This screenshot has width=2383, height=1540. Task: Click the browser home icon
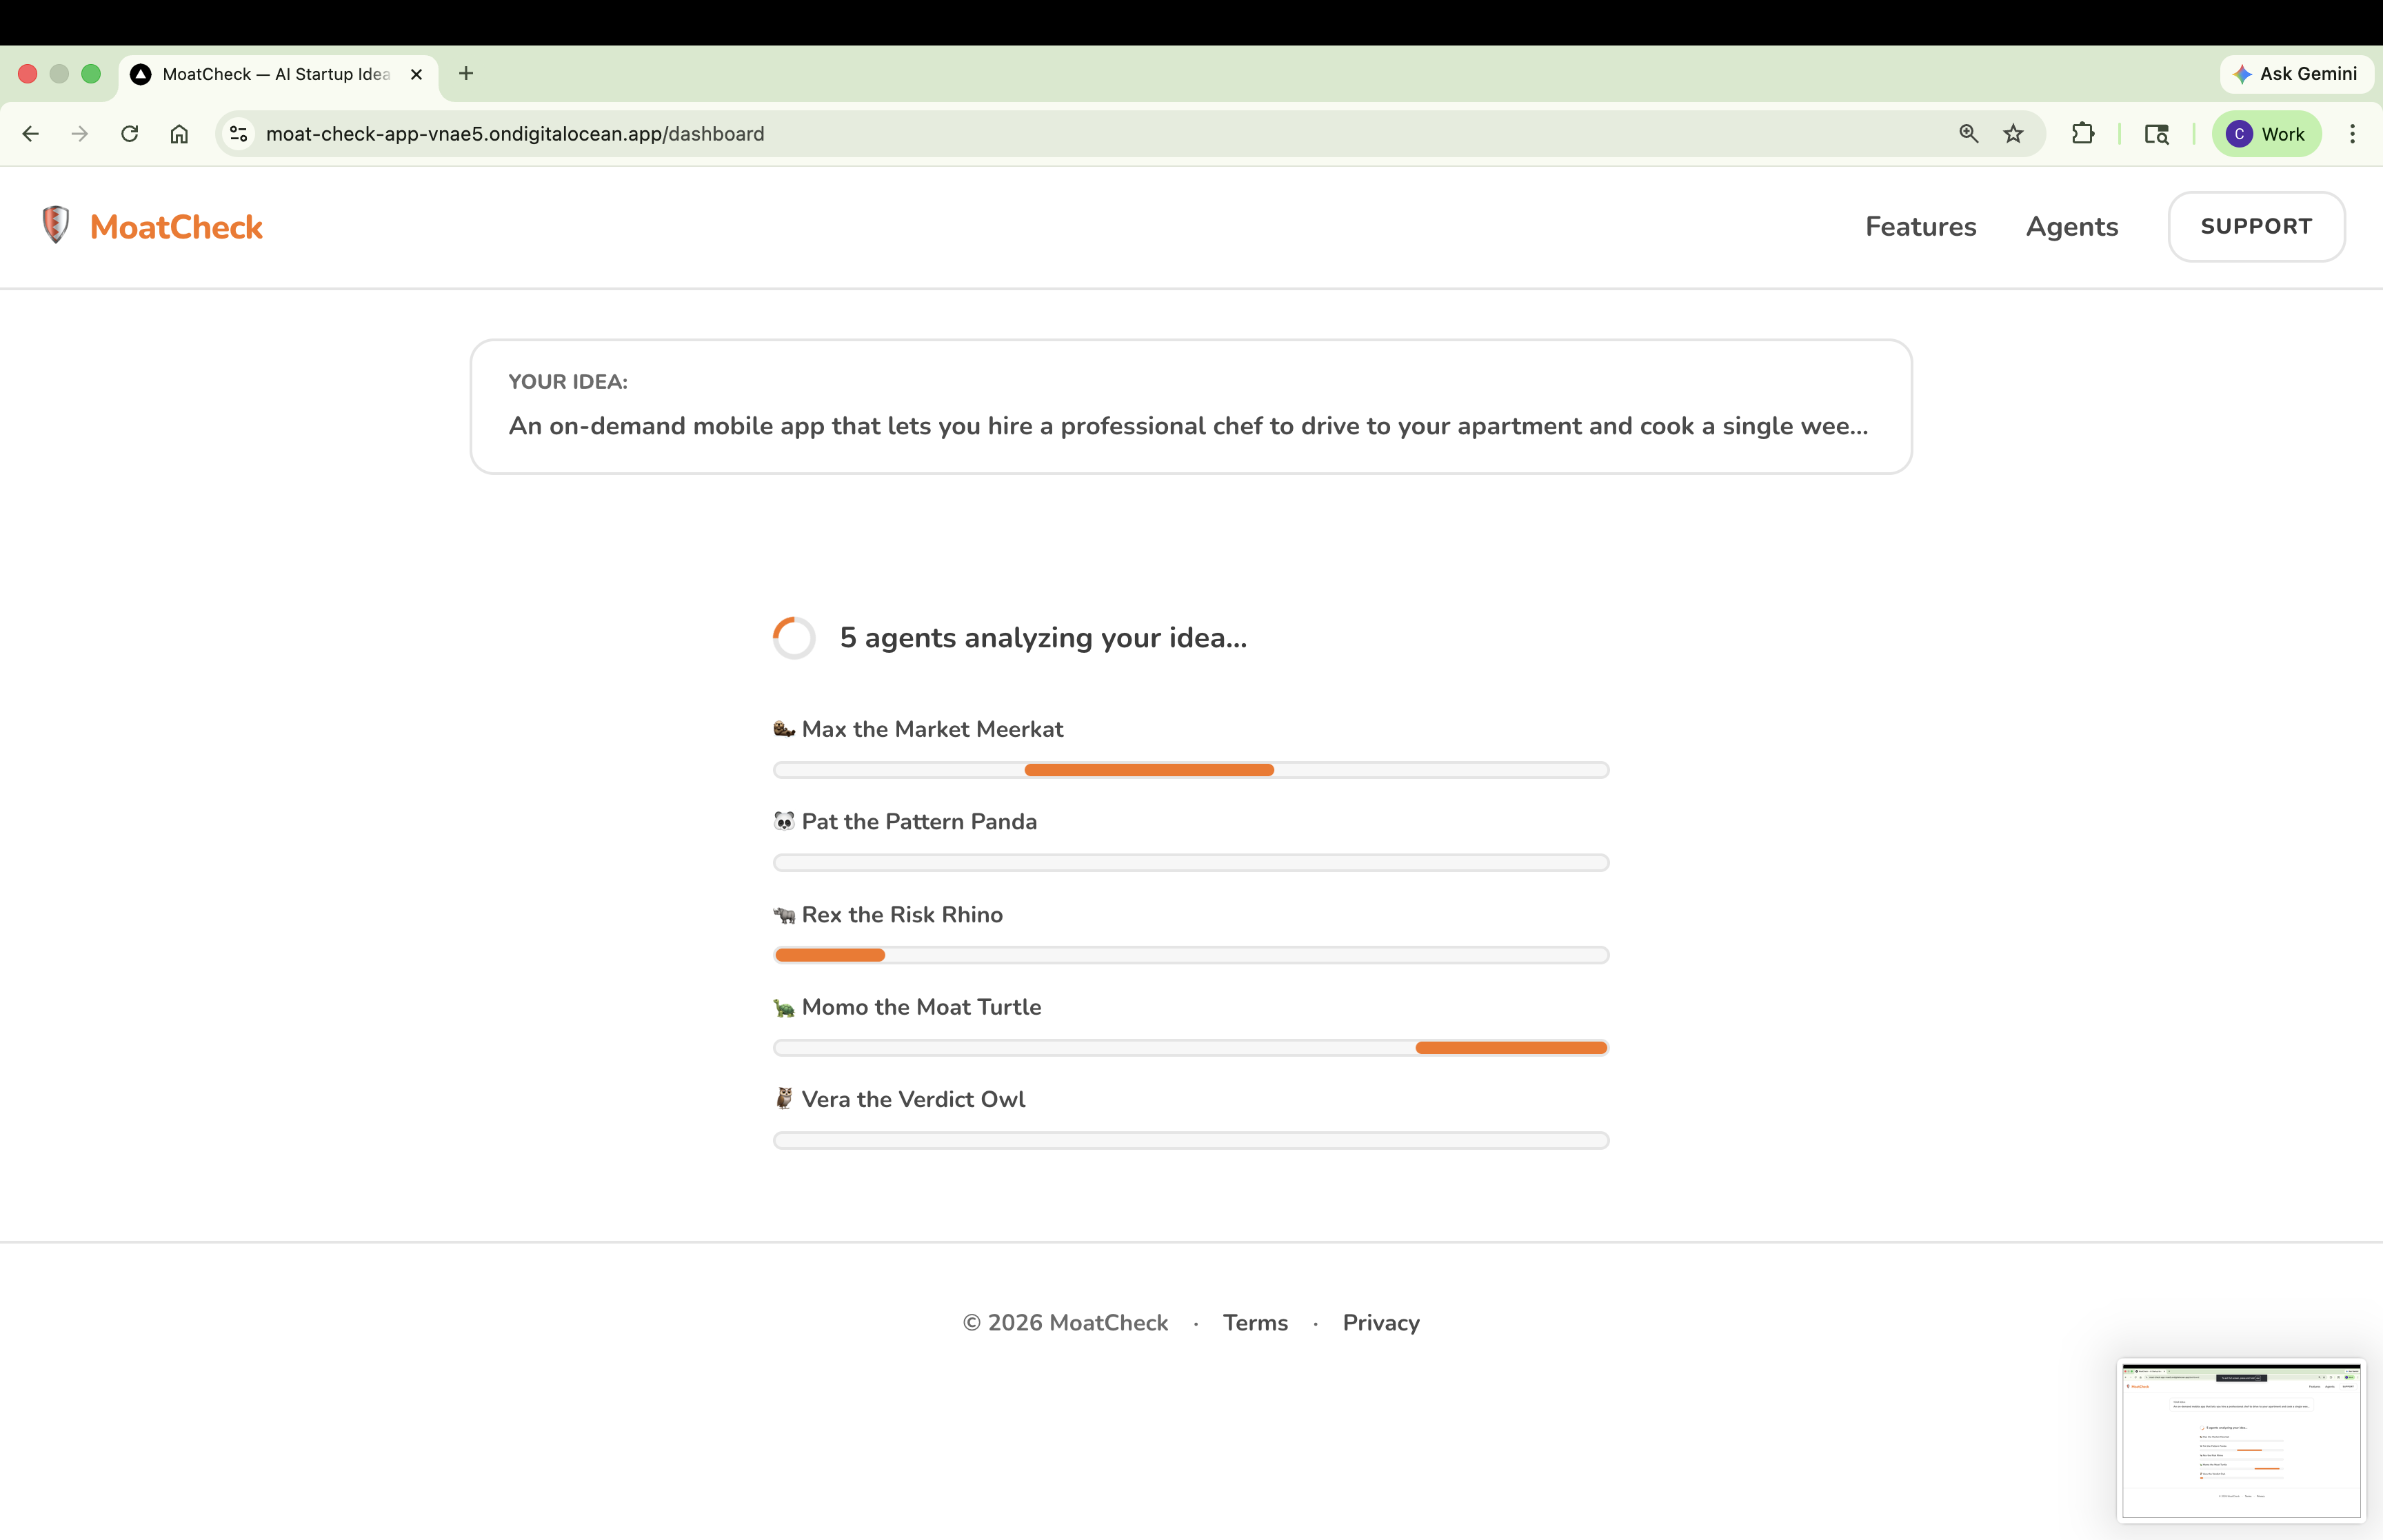click(179, 134)
